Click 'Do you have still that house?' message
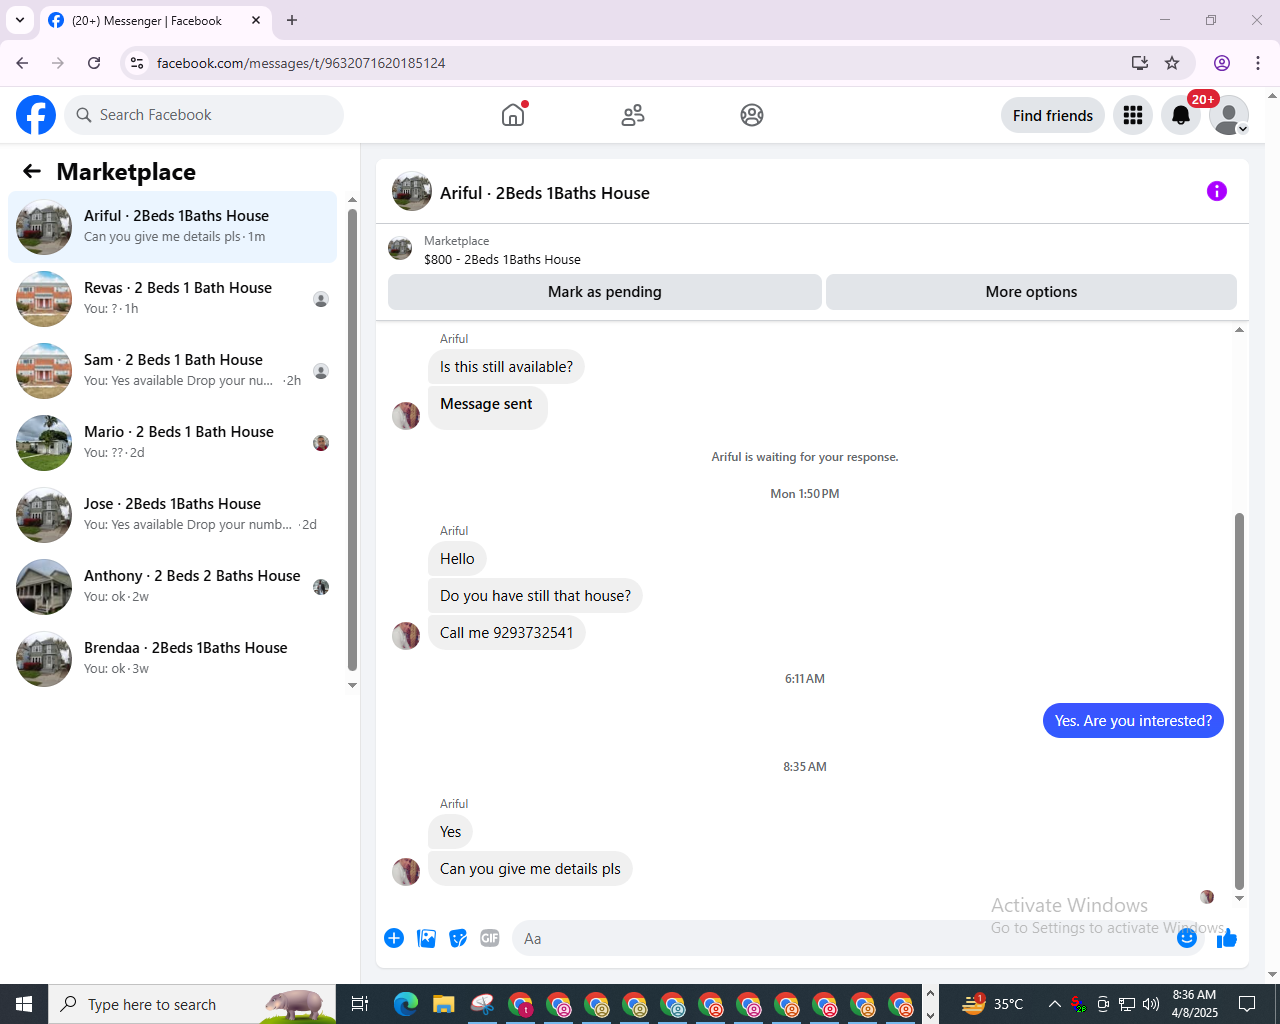Image resolution: width=1280 pixels, height=1024 pixels. [535, 596]
